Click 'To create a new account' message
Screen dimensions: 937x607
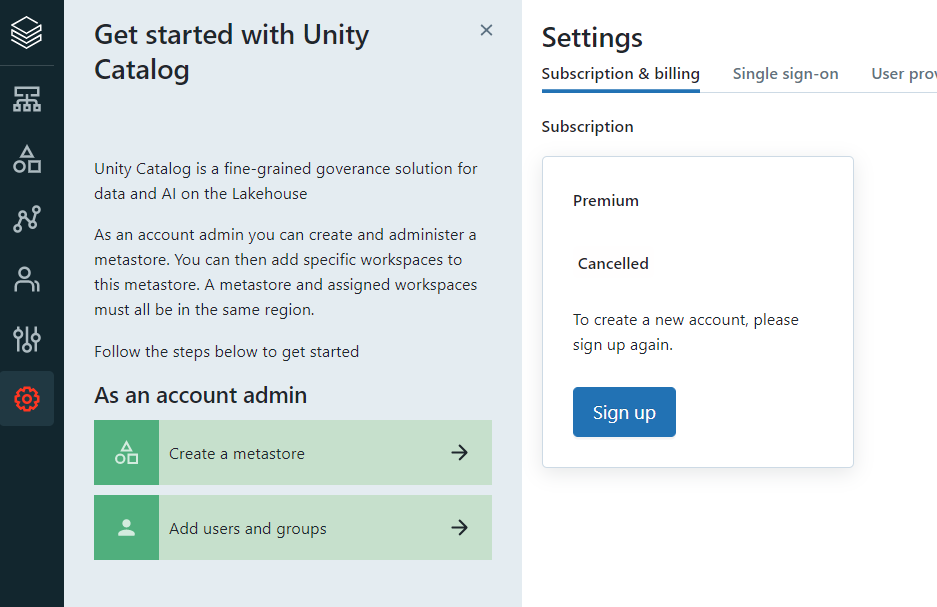click(685, 332)
